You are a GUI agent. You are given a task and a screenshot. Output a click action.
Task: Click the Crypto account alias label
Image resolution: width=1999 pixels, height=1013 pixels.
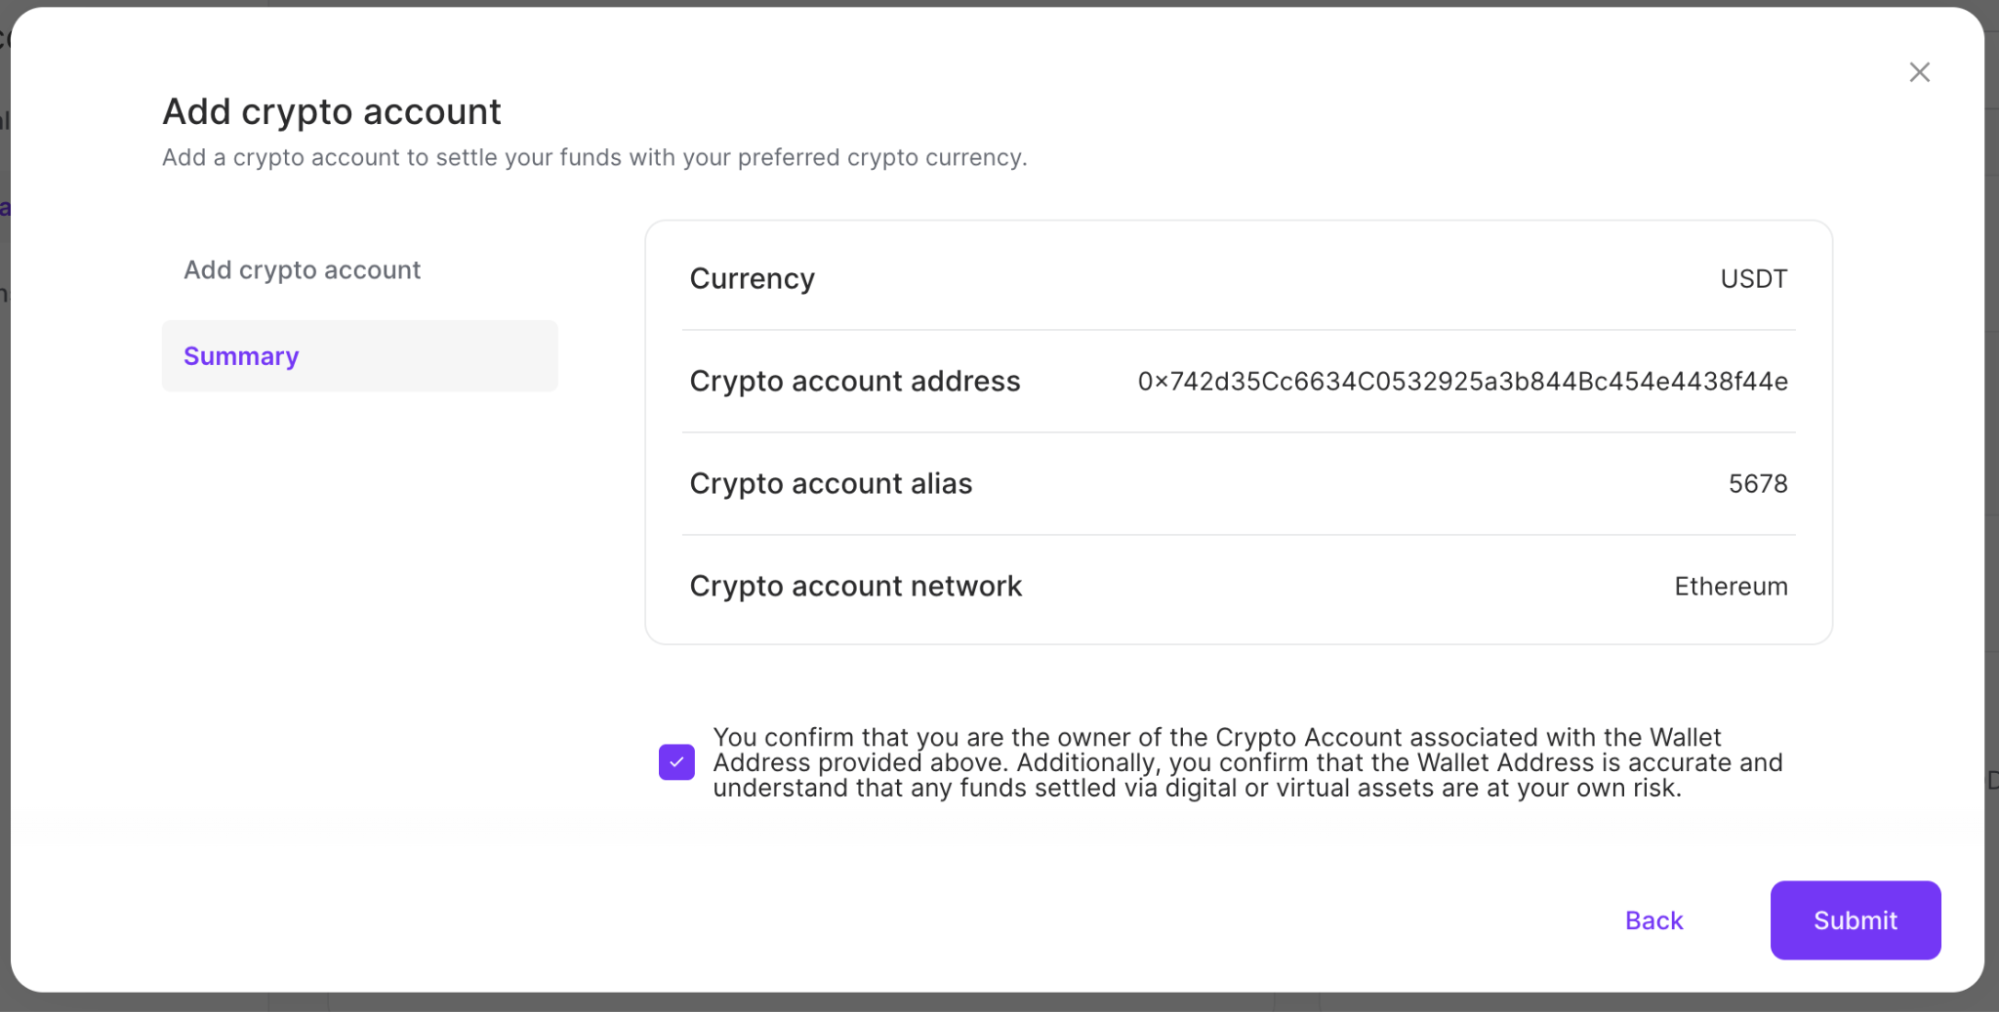830,483
